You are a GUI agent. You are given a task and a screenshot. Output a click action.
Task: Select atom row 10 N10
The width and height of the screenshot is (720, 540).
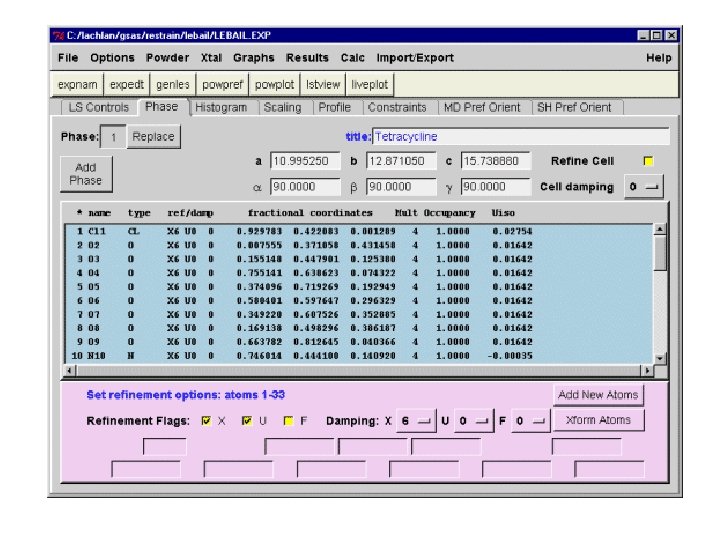359,355
